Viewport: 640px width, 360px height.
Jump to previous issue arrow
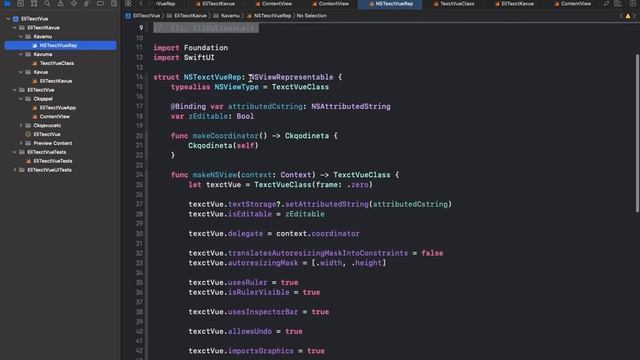point(621,16)
